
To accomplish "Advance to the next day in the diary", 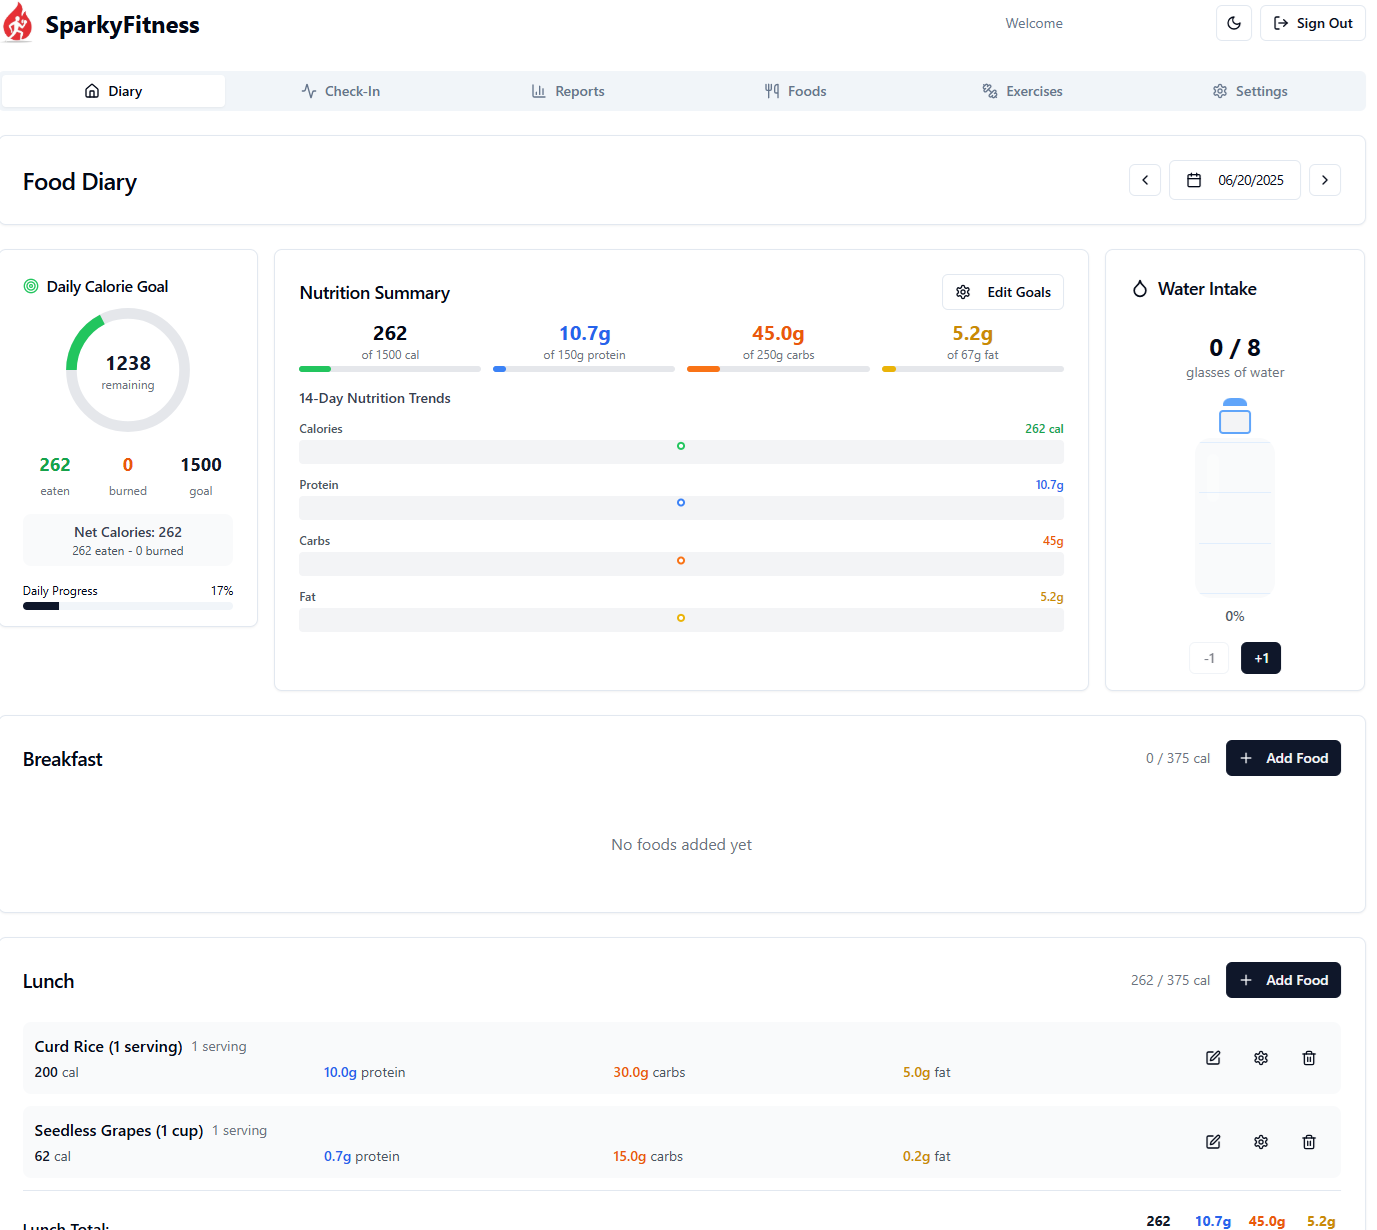I will tap(1325, 180).
